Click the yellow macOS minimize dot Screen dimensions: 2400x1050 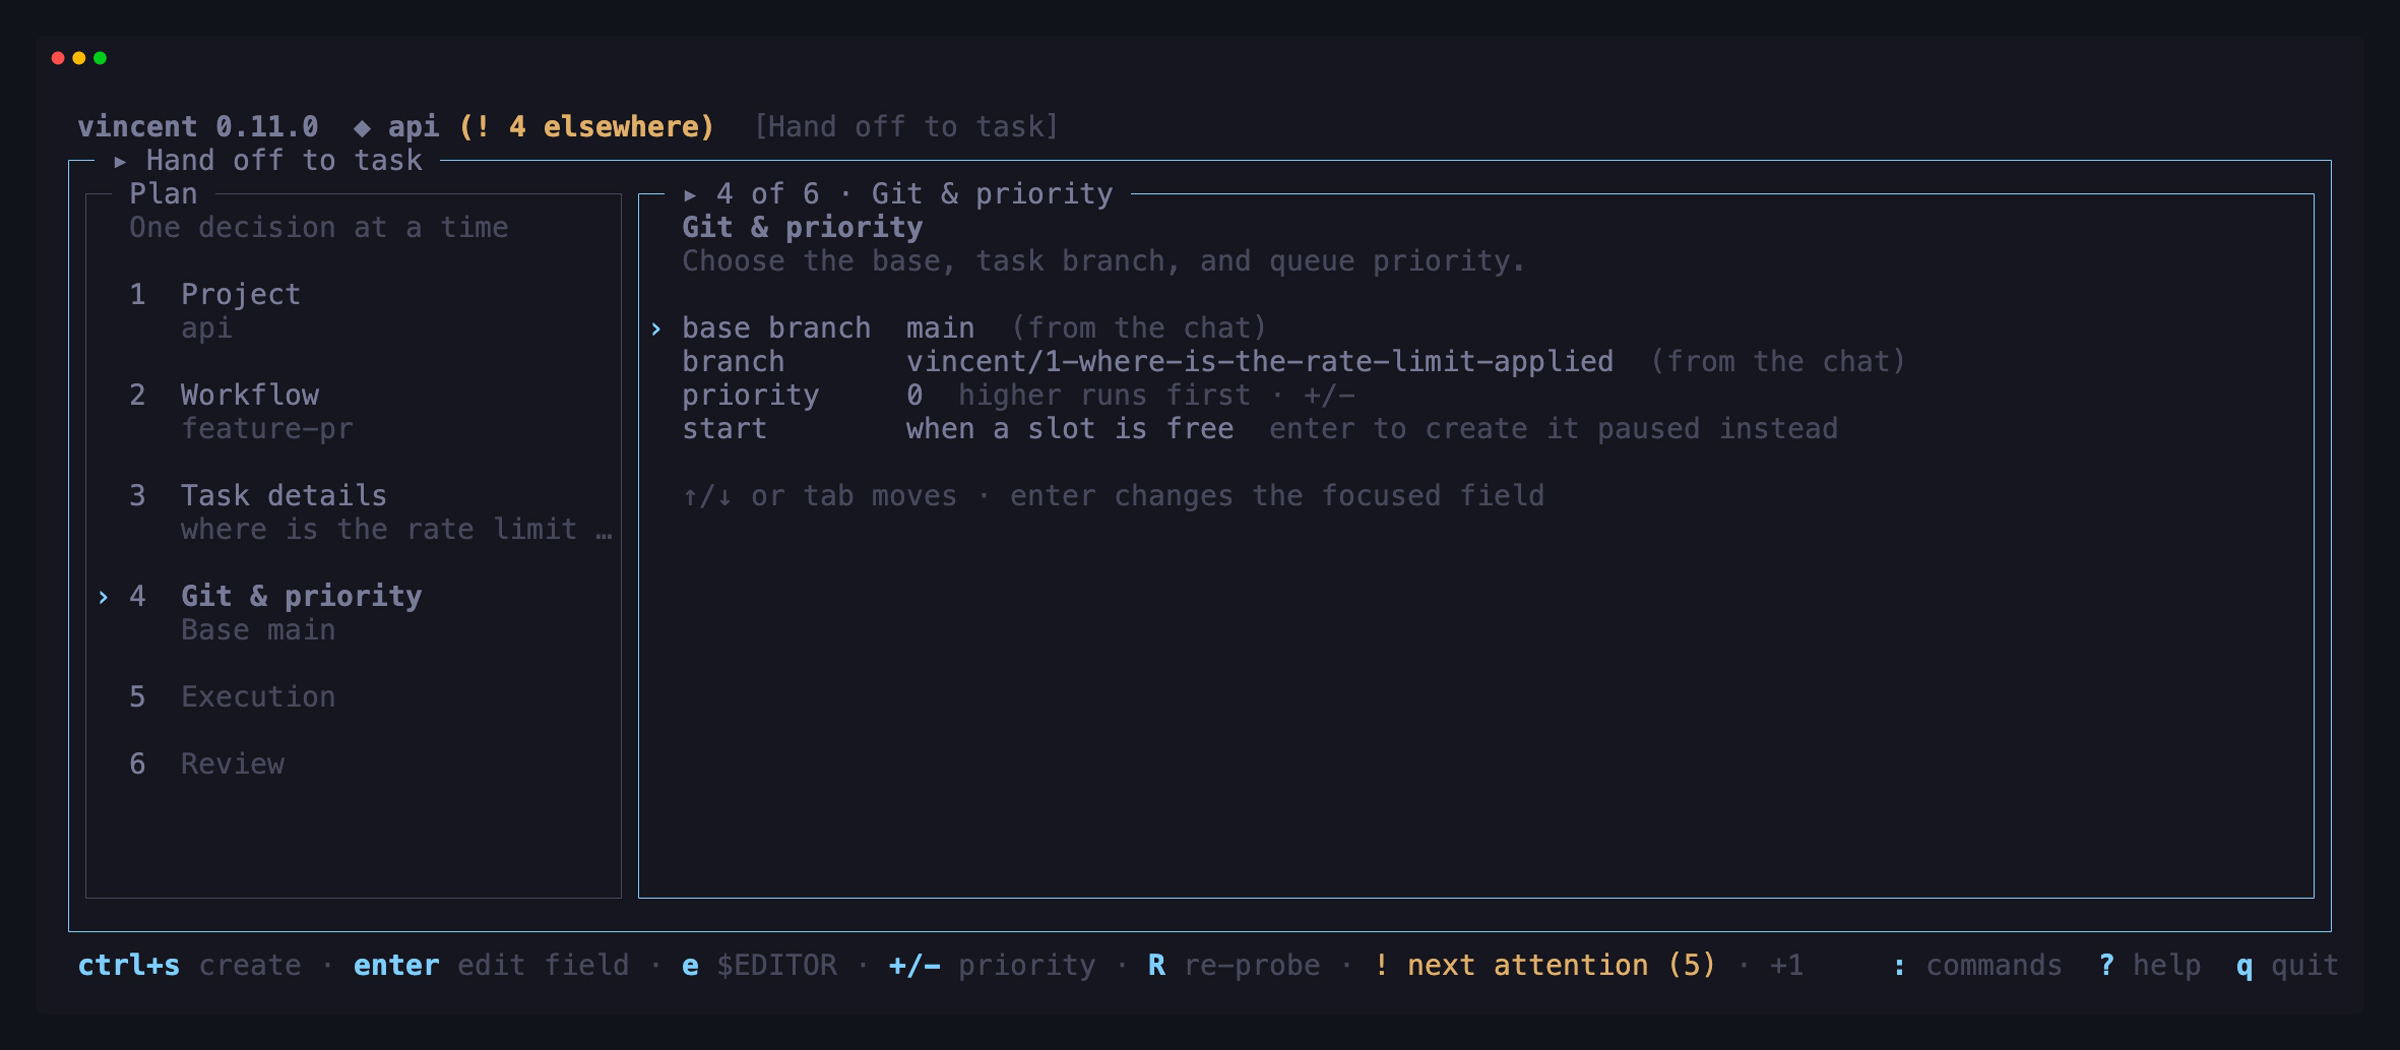79,58
